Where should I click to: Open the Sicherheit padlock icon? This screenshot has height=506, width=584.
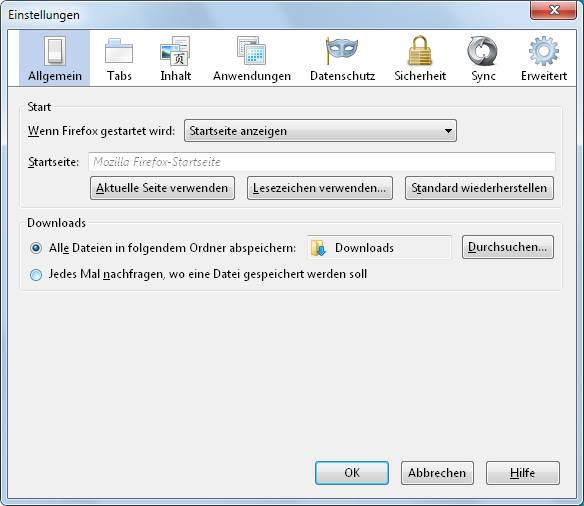[420, 51]
